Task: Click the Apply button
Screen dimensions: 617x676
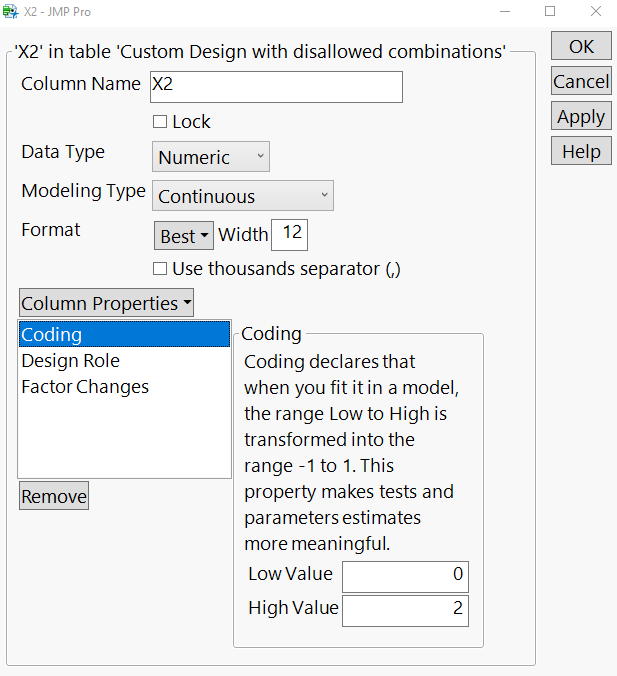Action: 581,116
